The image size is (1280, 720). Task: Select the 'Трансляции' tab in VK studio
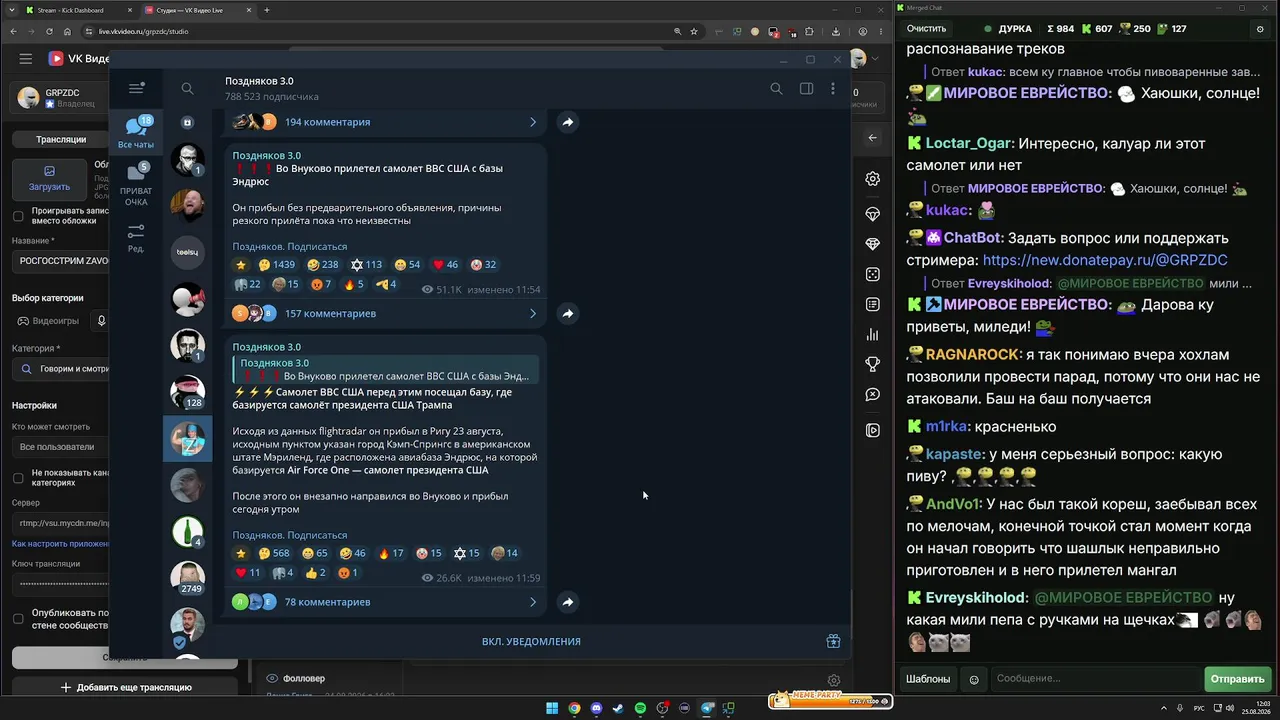click(x=61, y=140)
